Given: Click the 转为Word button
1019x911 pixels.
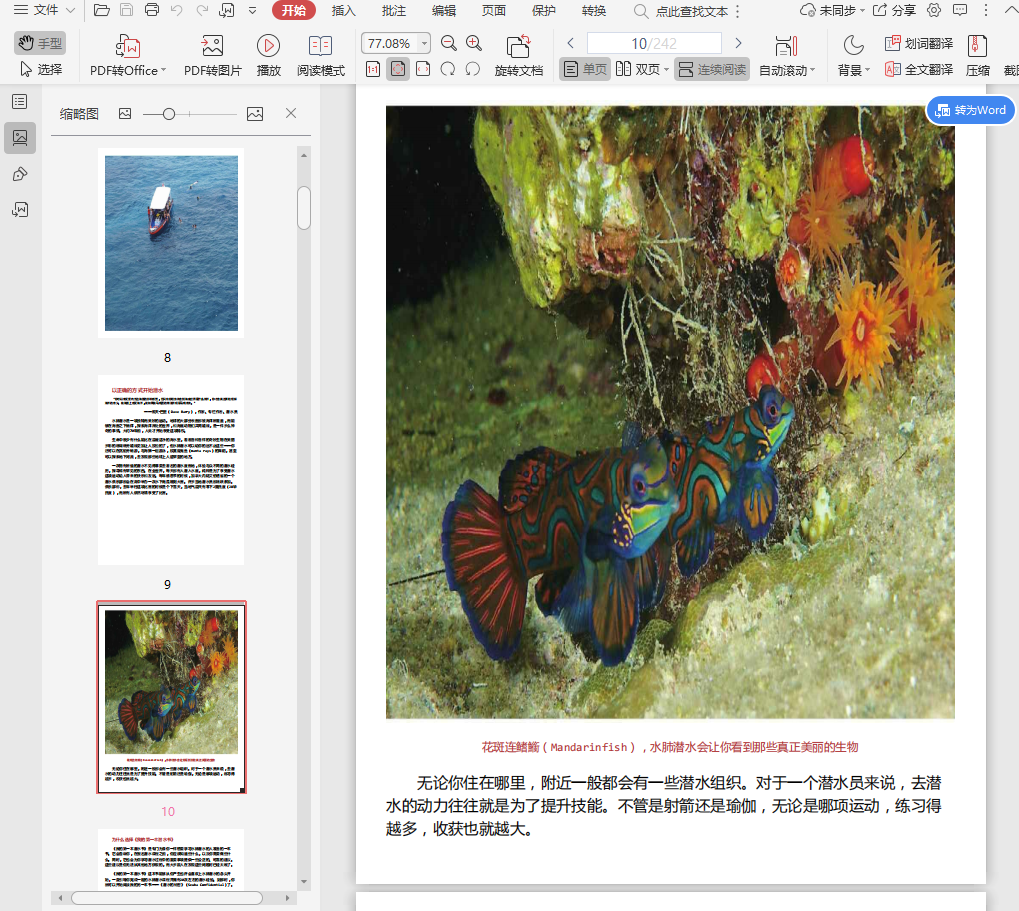Looking at the screenshot, I should (x=970, y=110).
